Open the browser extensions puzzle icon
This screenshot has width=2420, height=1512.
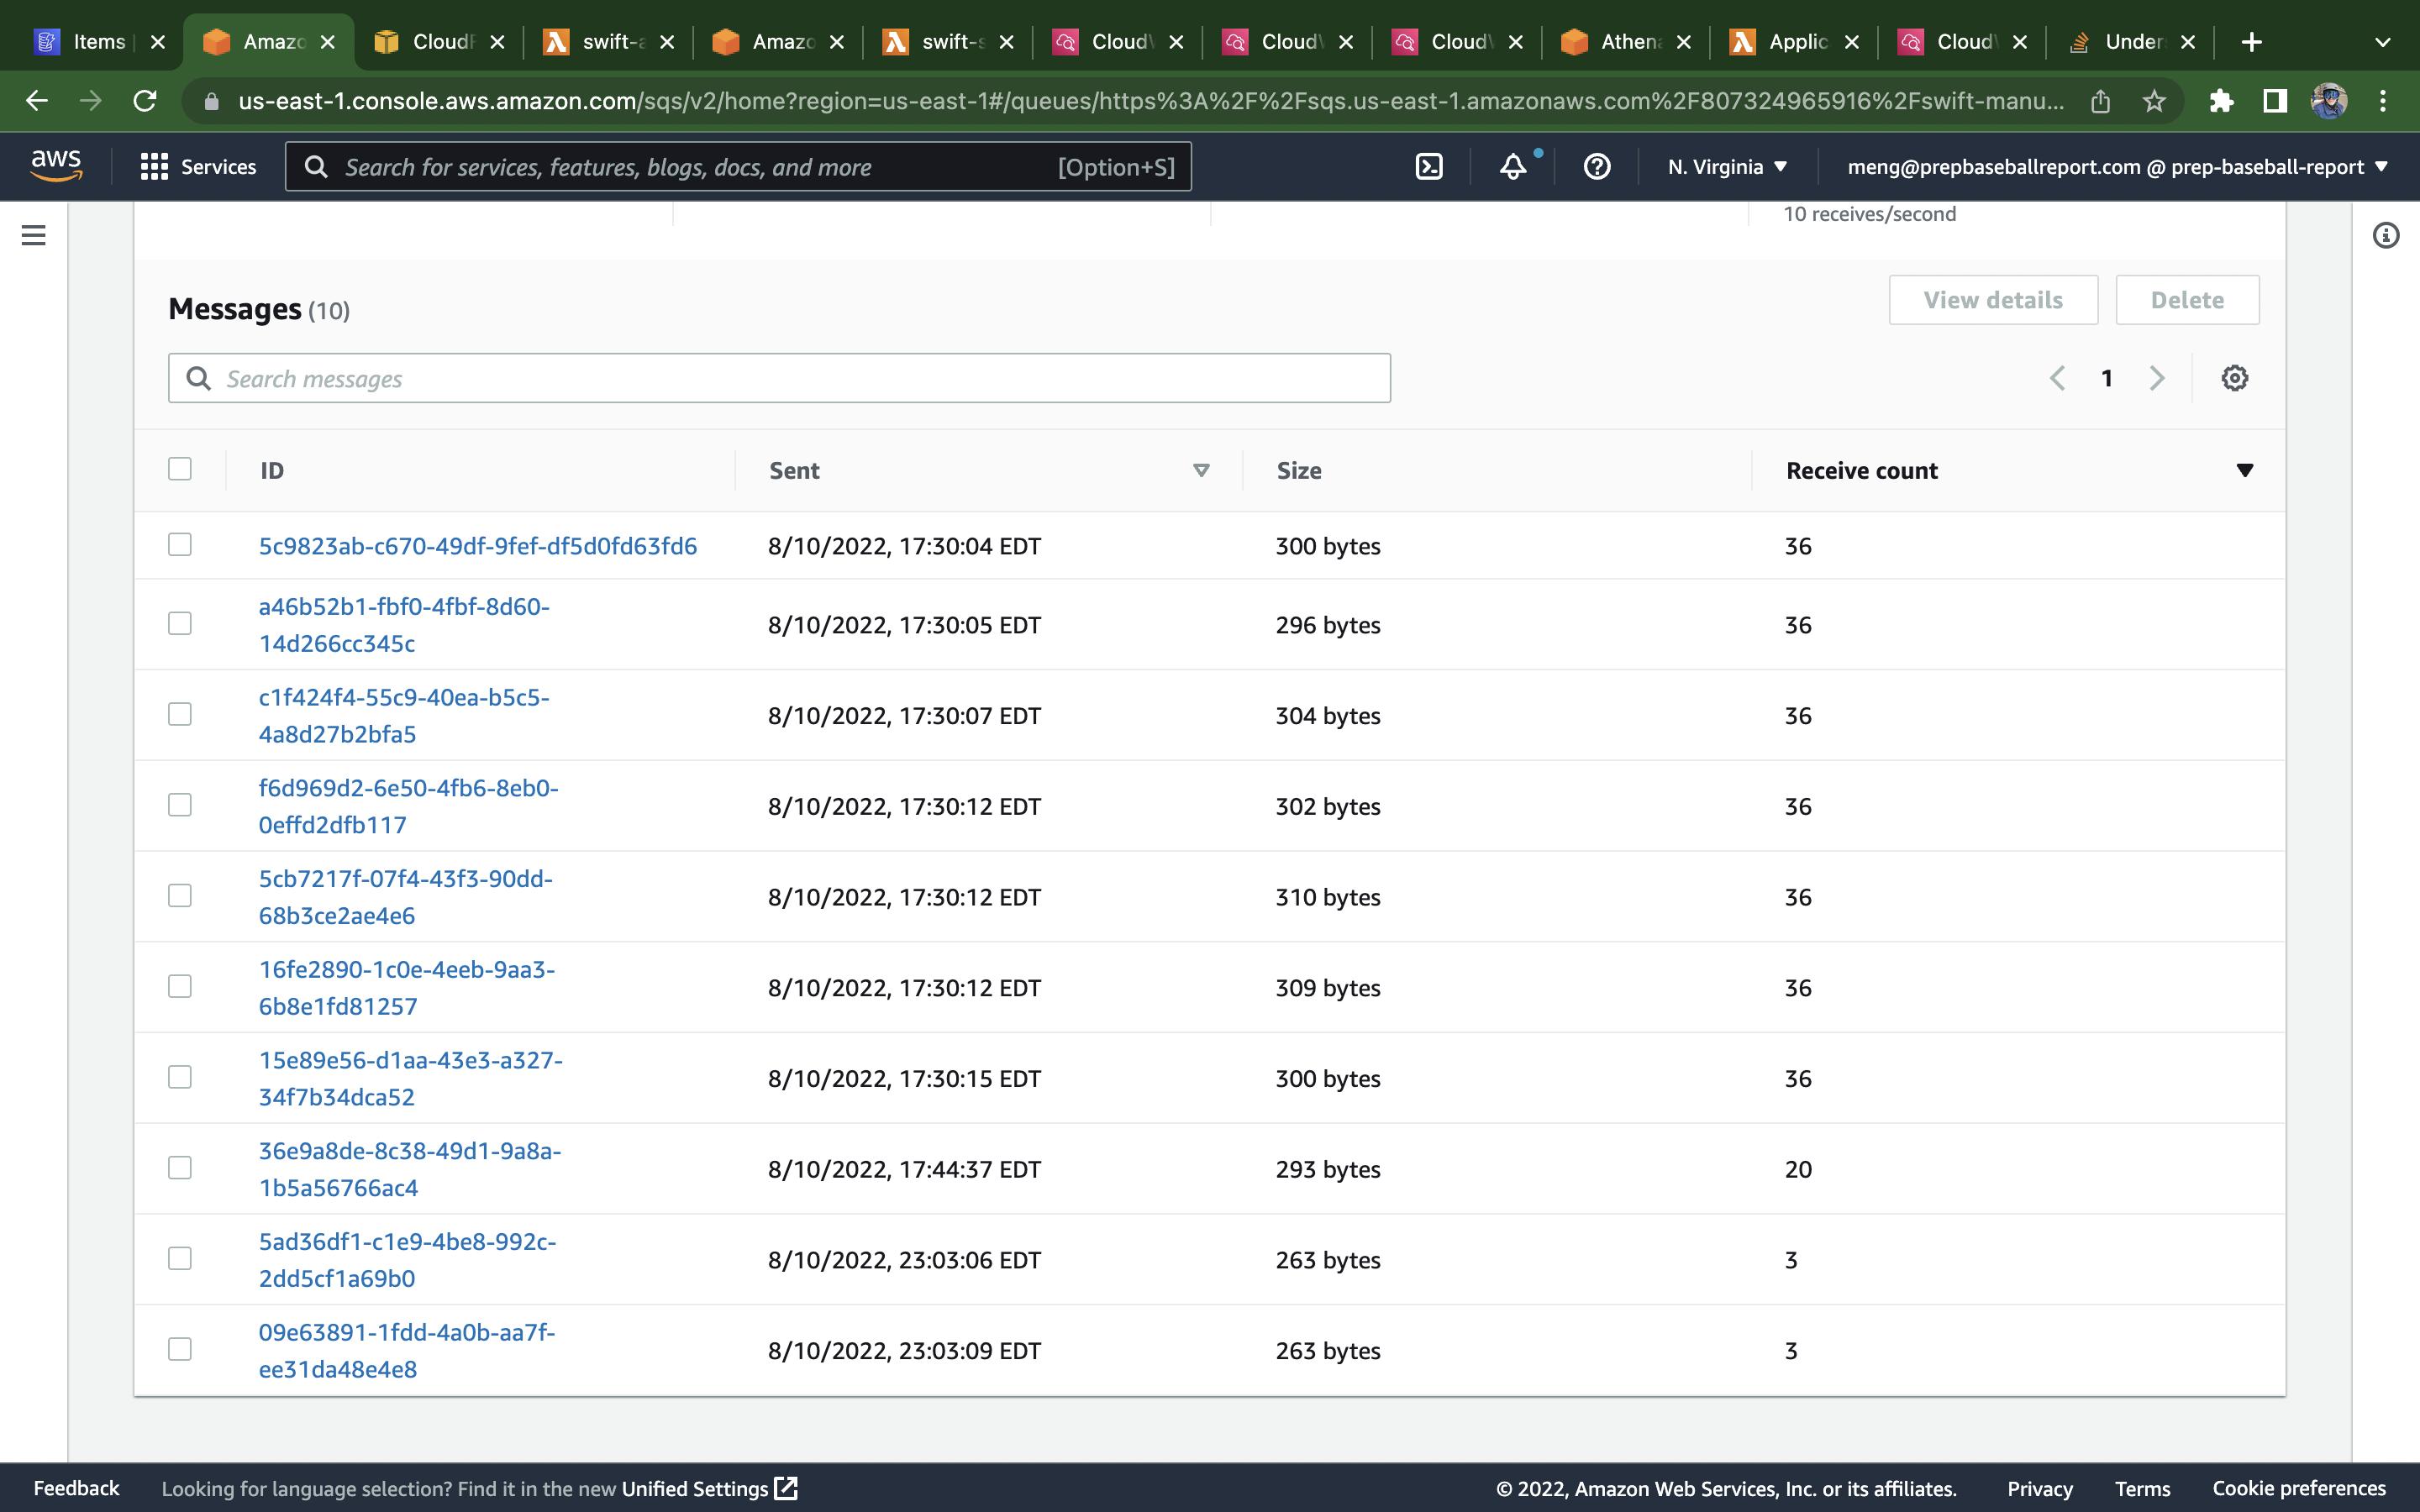click(x=2221, y=101)
